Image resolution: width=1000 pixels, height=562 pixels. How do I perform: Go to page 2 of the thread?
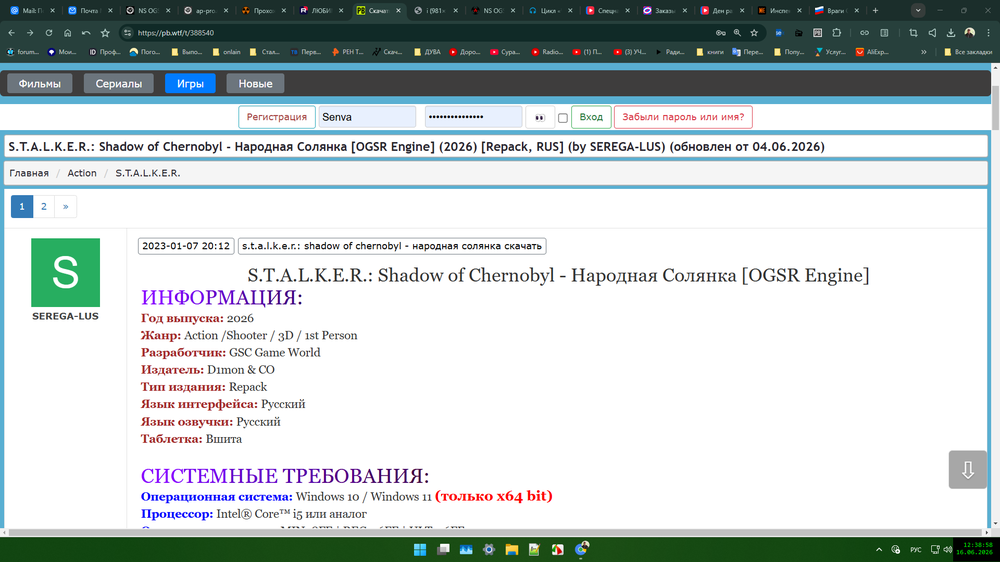click(43, 207)
